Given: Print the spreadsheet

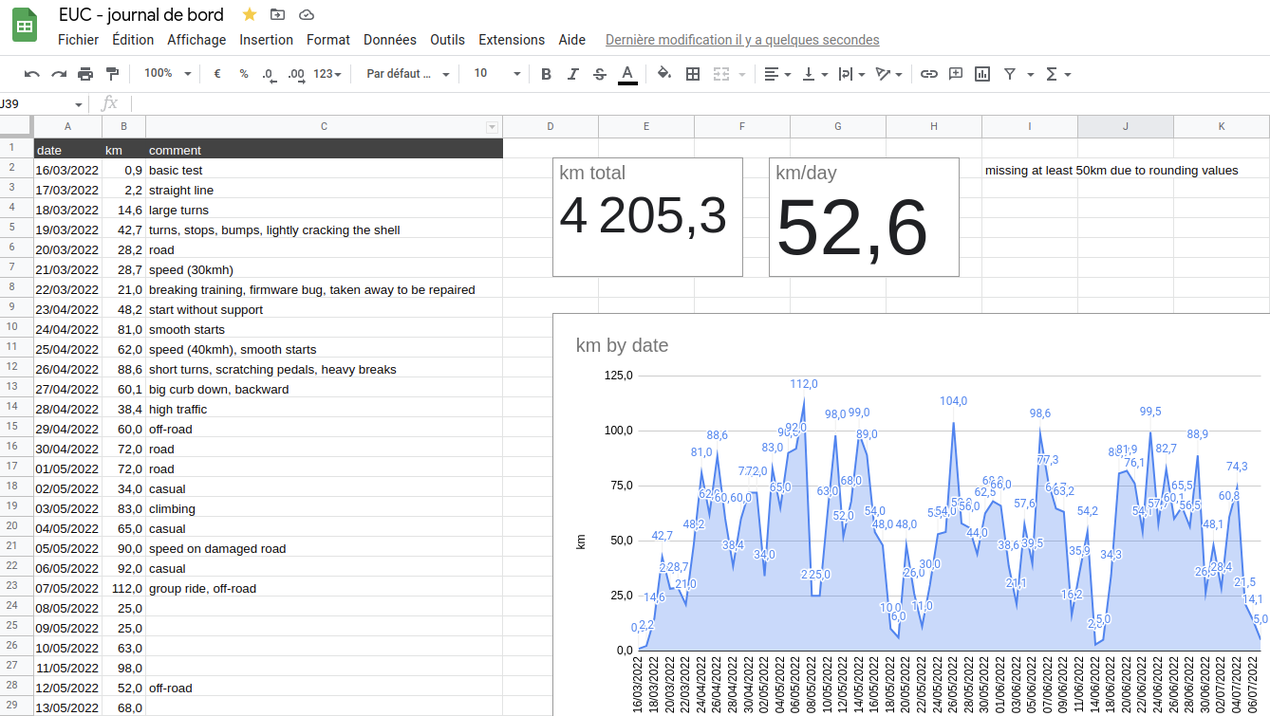Looking at the screenshot, I should 85,74.
